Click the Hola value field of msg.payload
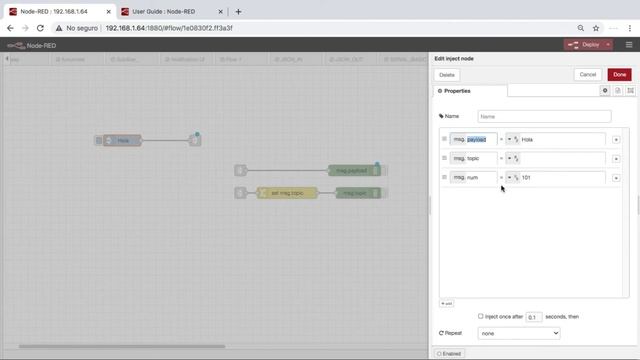This screenshot has height=360, width=640. pos(562,139)
